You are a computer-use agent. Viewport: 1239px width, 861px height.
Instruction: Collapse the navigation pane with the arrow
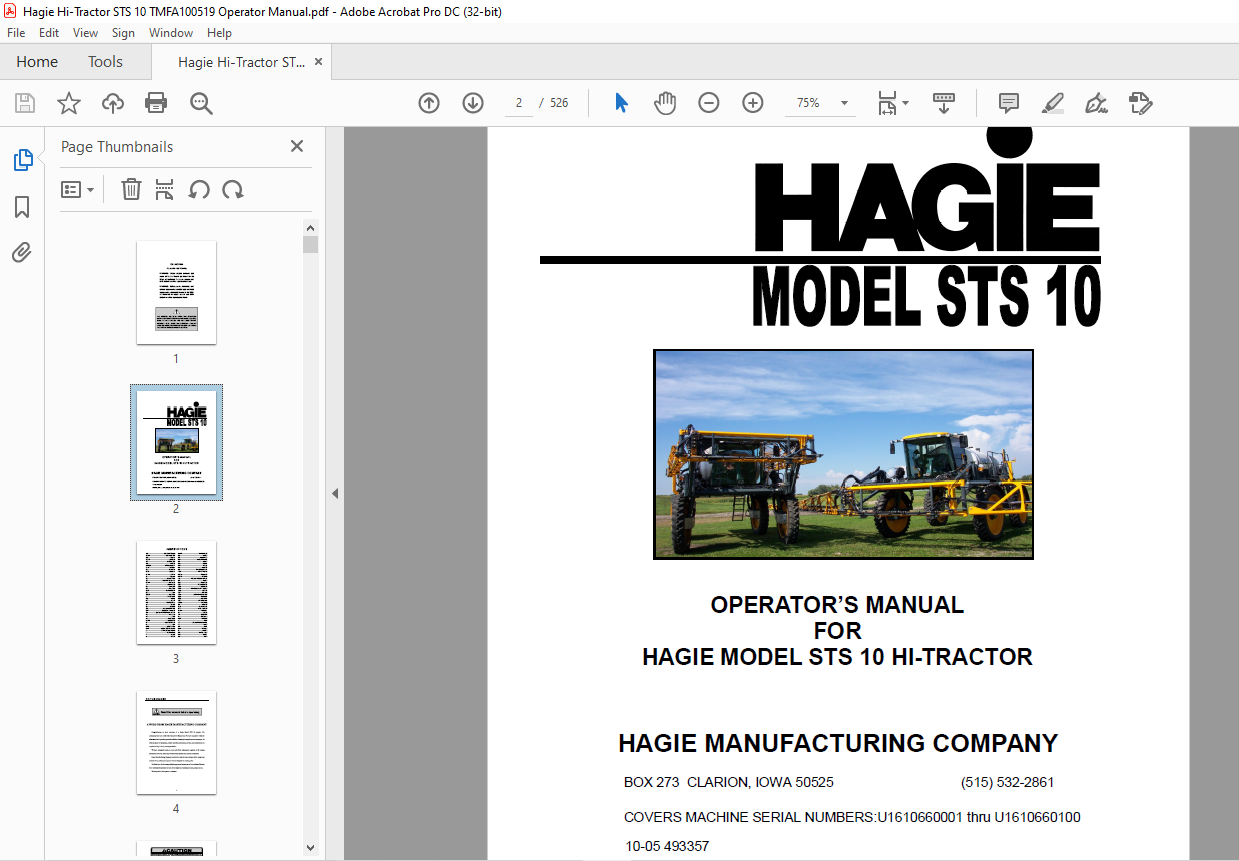[335, 493]
